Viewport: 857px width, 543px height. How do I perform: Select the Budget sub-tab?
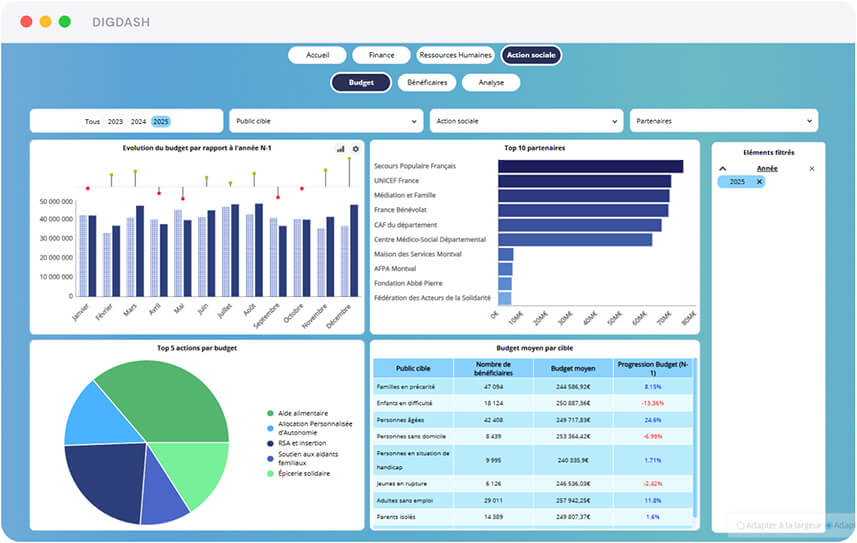361,83
